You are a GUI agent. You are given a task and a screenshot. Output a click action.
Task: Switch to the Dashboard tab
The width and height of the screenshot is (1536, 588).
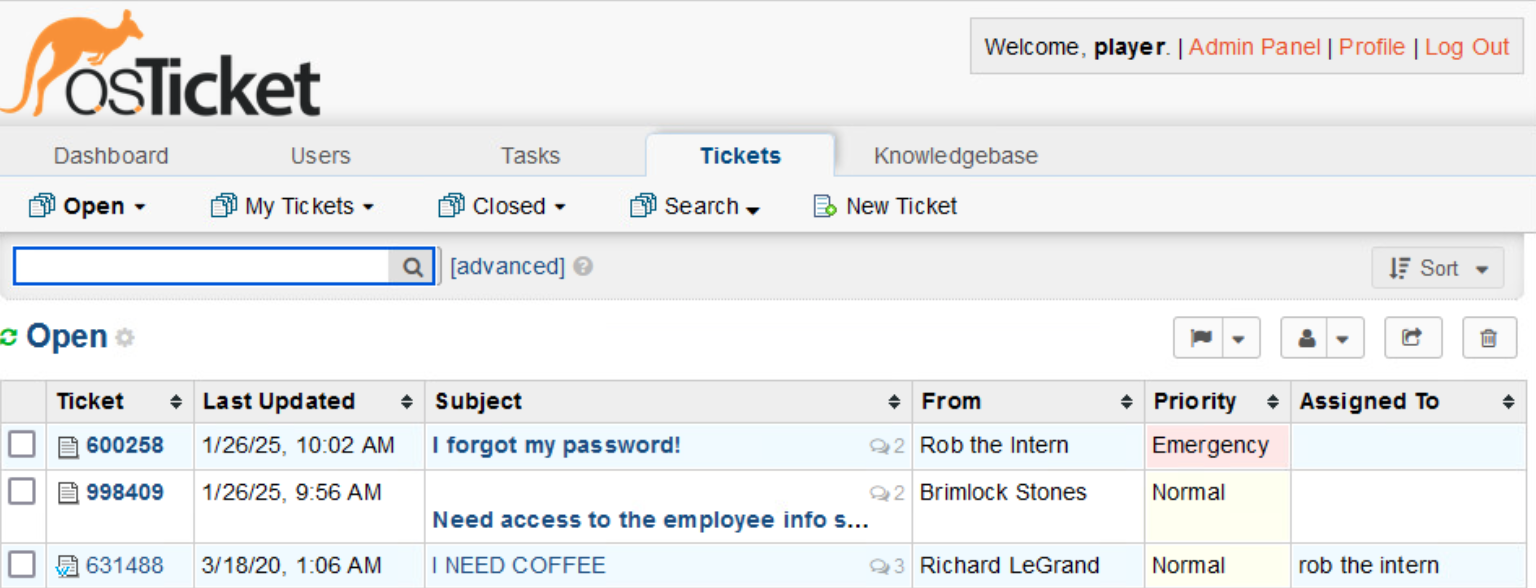[x=111, y=156]
